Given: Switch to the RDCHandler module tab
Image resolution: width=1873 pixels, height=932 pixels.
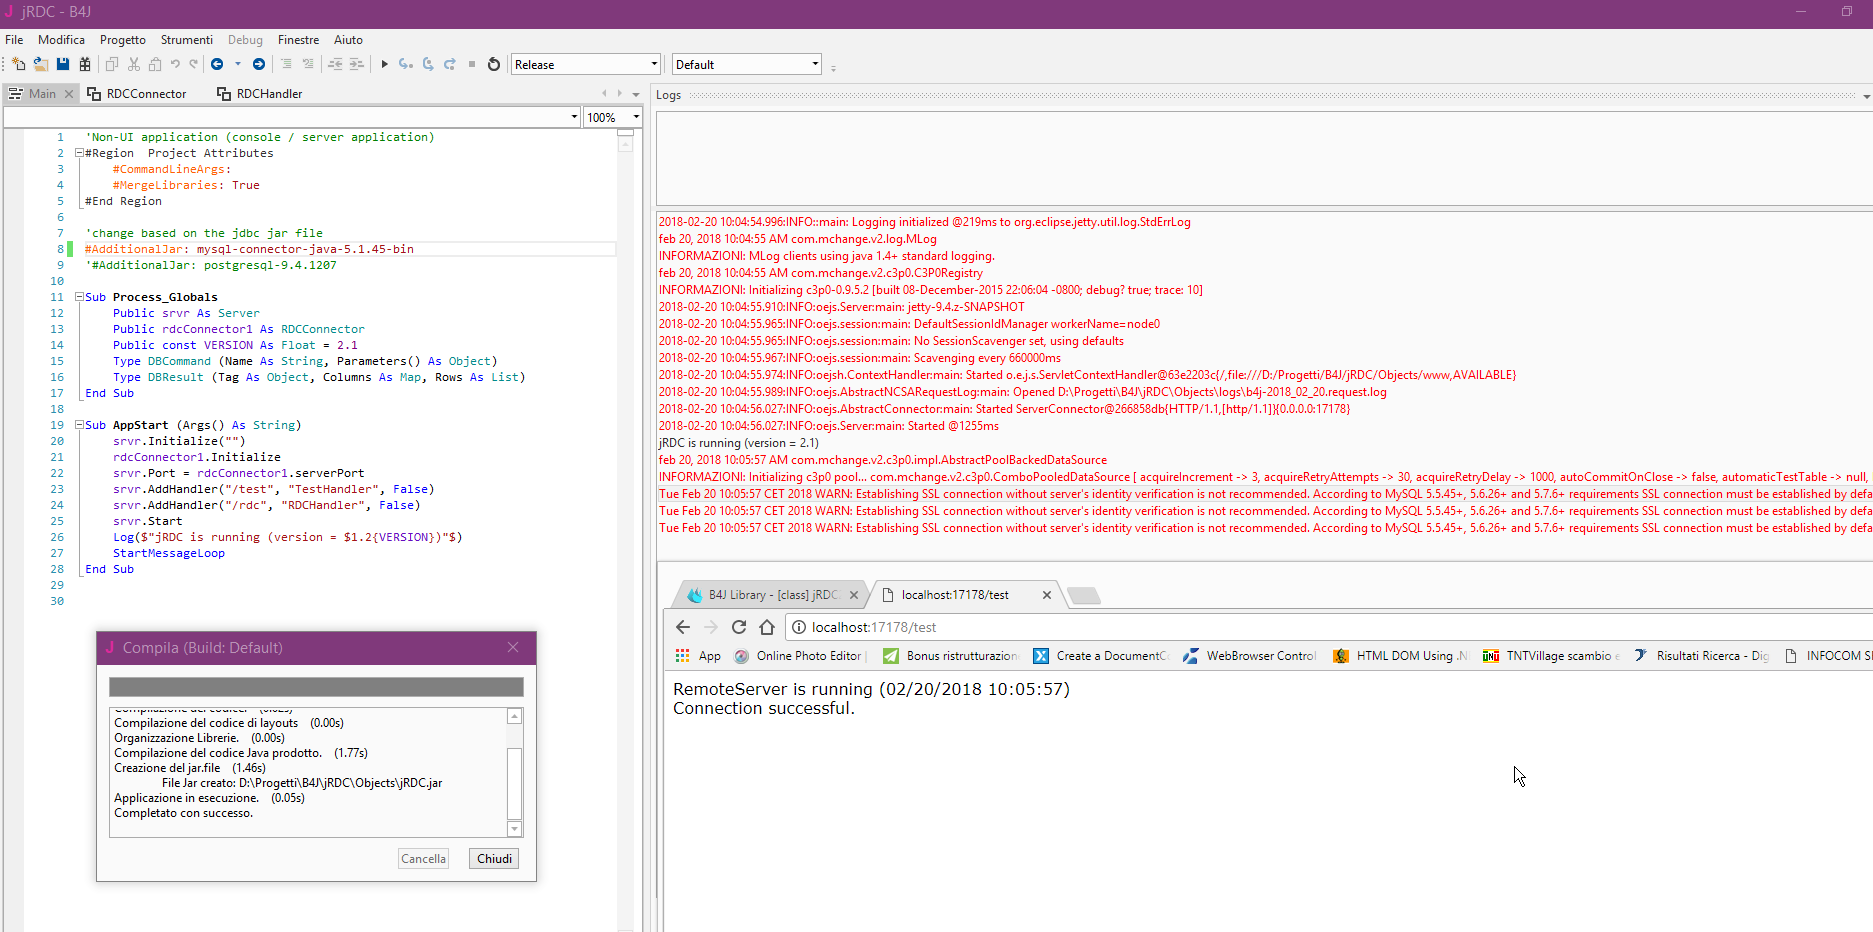Looking at the screenshot, I should coord(260,94).
